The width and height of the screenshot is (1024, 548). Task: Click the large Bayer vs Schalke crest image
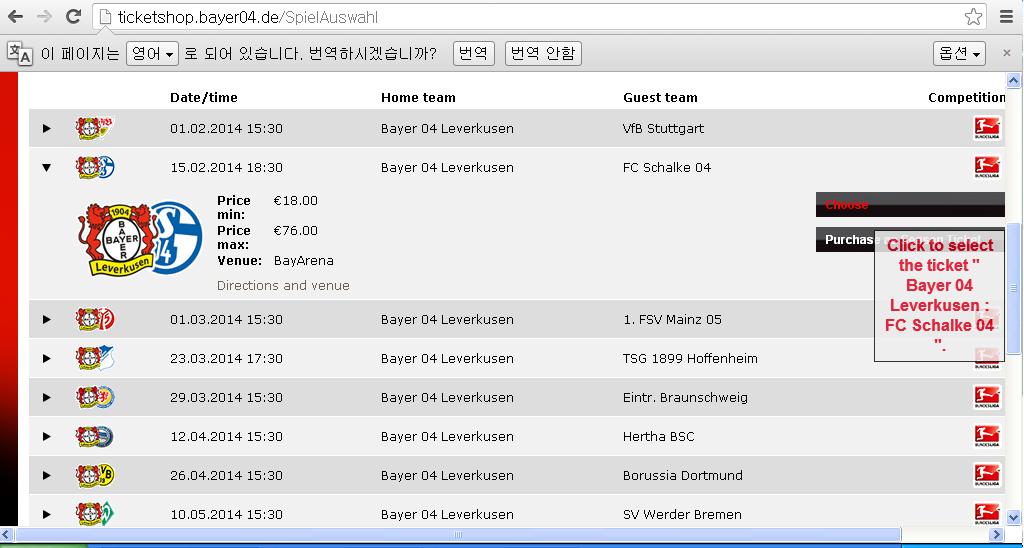pyautogui.click(x=140, y=238)
